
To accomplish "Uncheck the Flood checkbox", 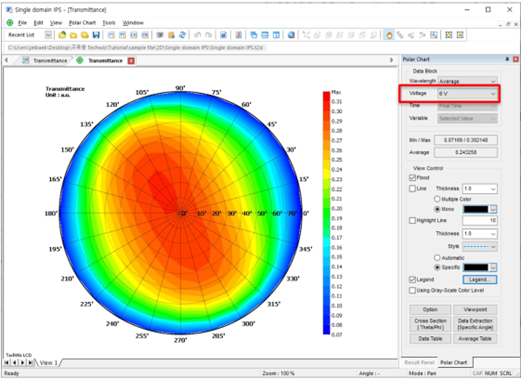I will coord(412,177).
